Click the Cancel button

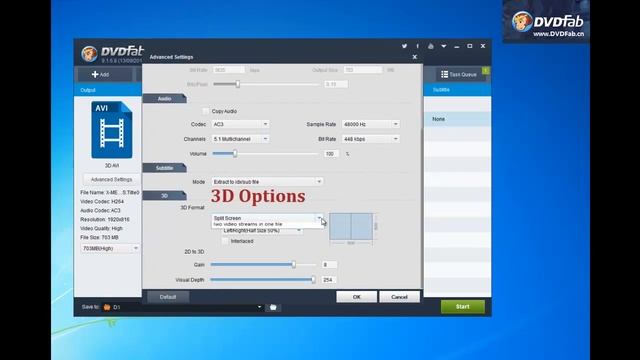tap(399, 297)
